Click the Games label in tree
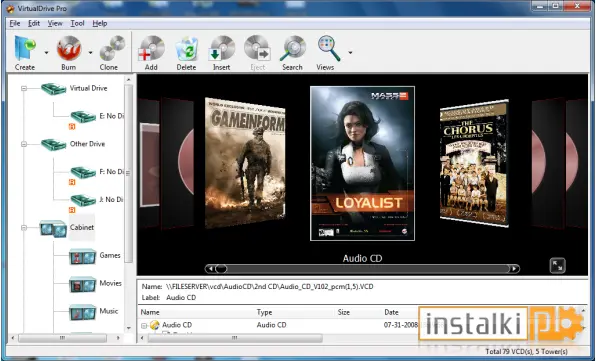 coord(110,255)
